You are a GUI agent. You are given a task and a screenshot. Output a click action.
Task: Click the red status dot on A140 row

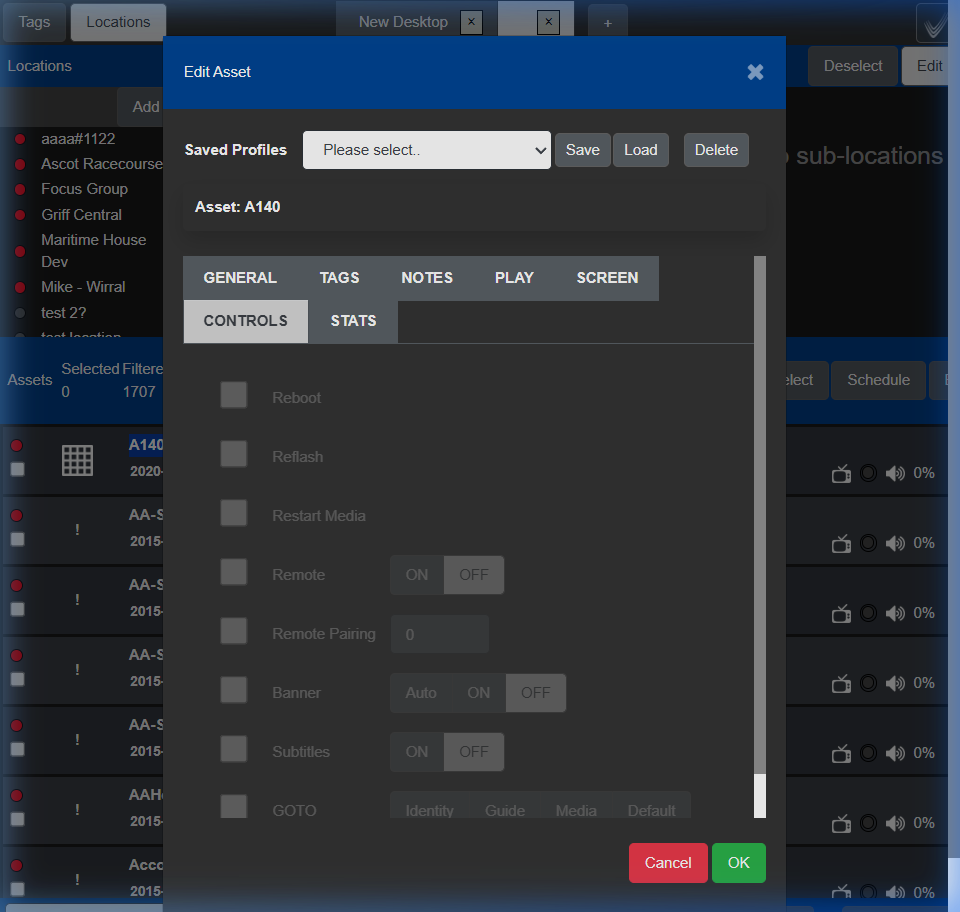17,446
